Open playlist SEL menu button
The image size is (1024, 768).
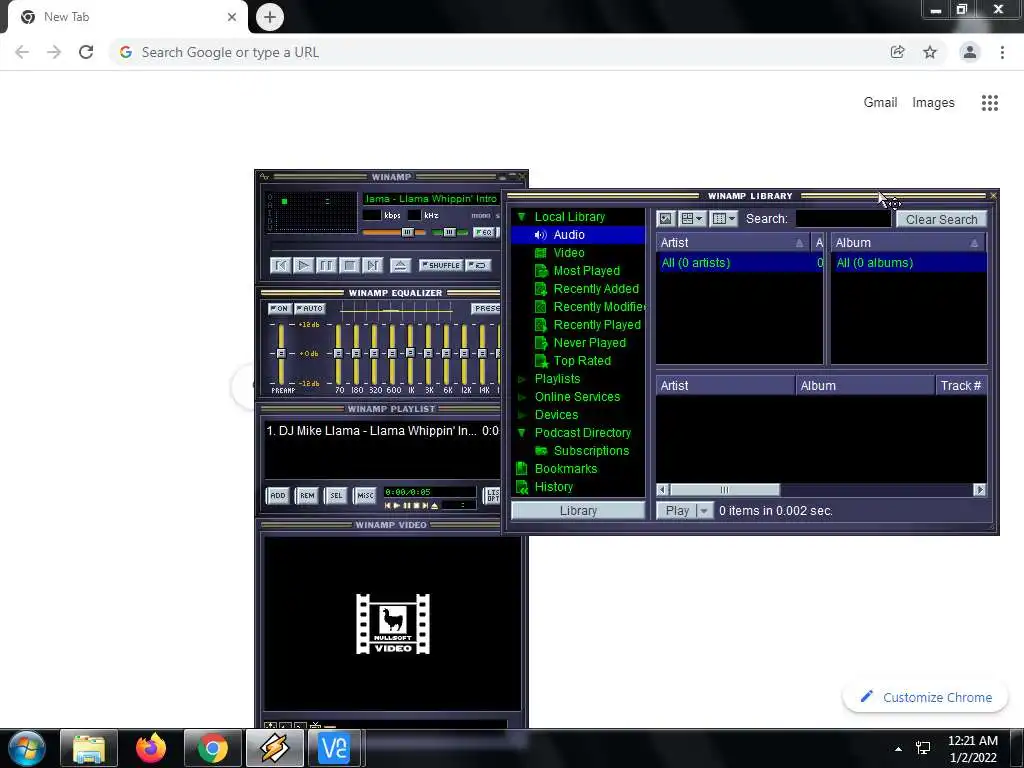coord(336,496)
